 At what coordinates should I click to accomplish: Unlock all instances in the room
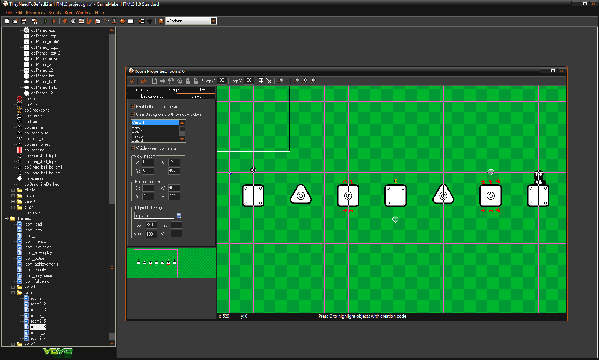coord(196,81)
